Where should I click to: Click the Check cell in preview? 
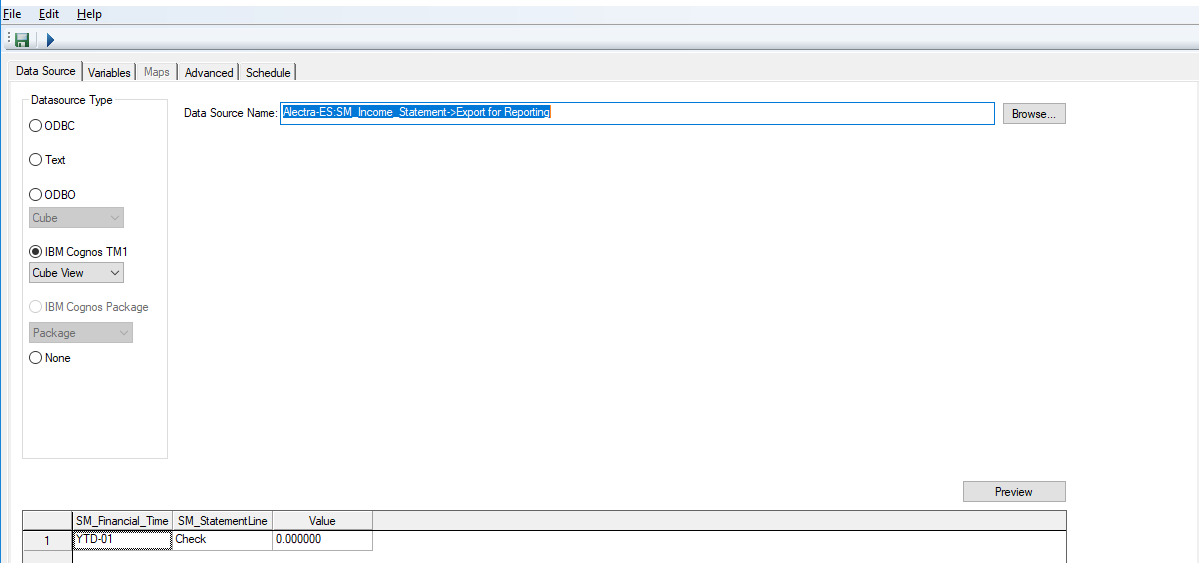223,540
